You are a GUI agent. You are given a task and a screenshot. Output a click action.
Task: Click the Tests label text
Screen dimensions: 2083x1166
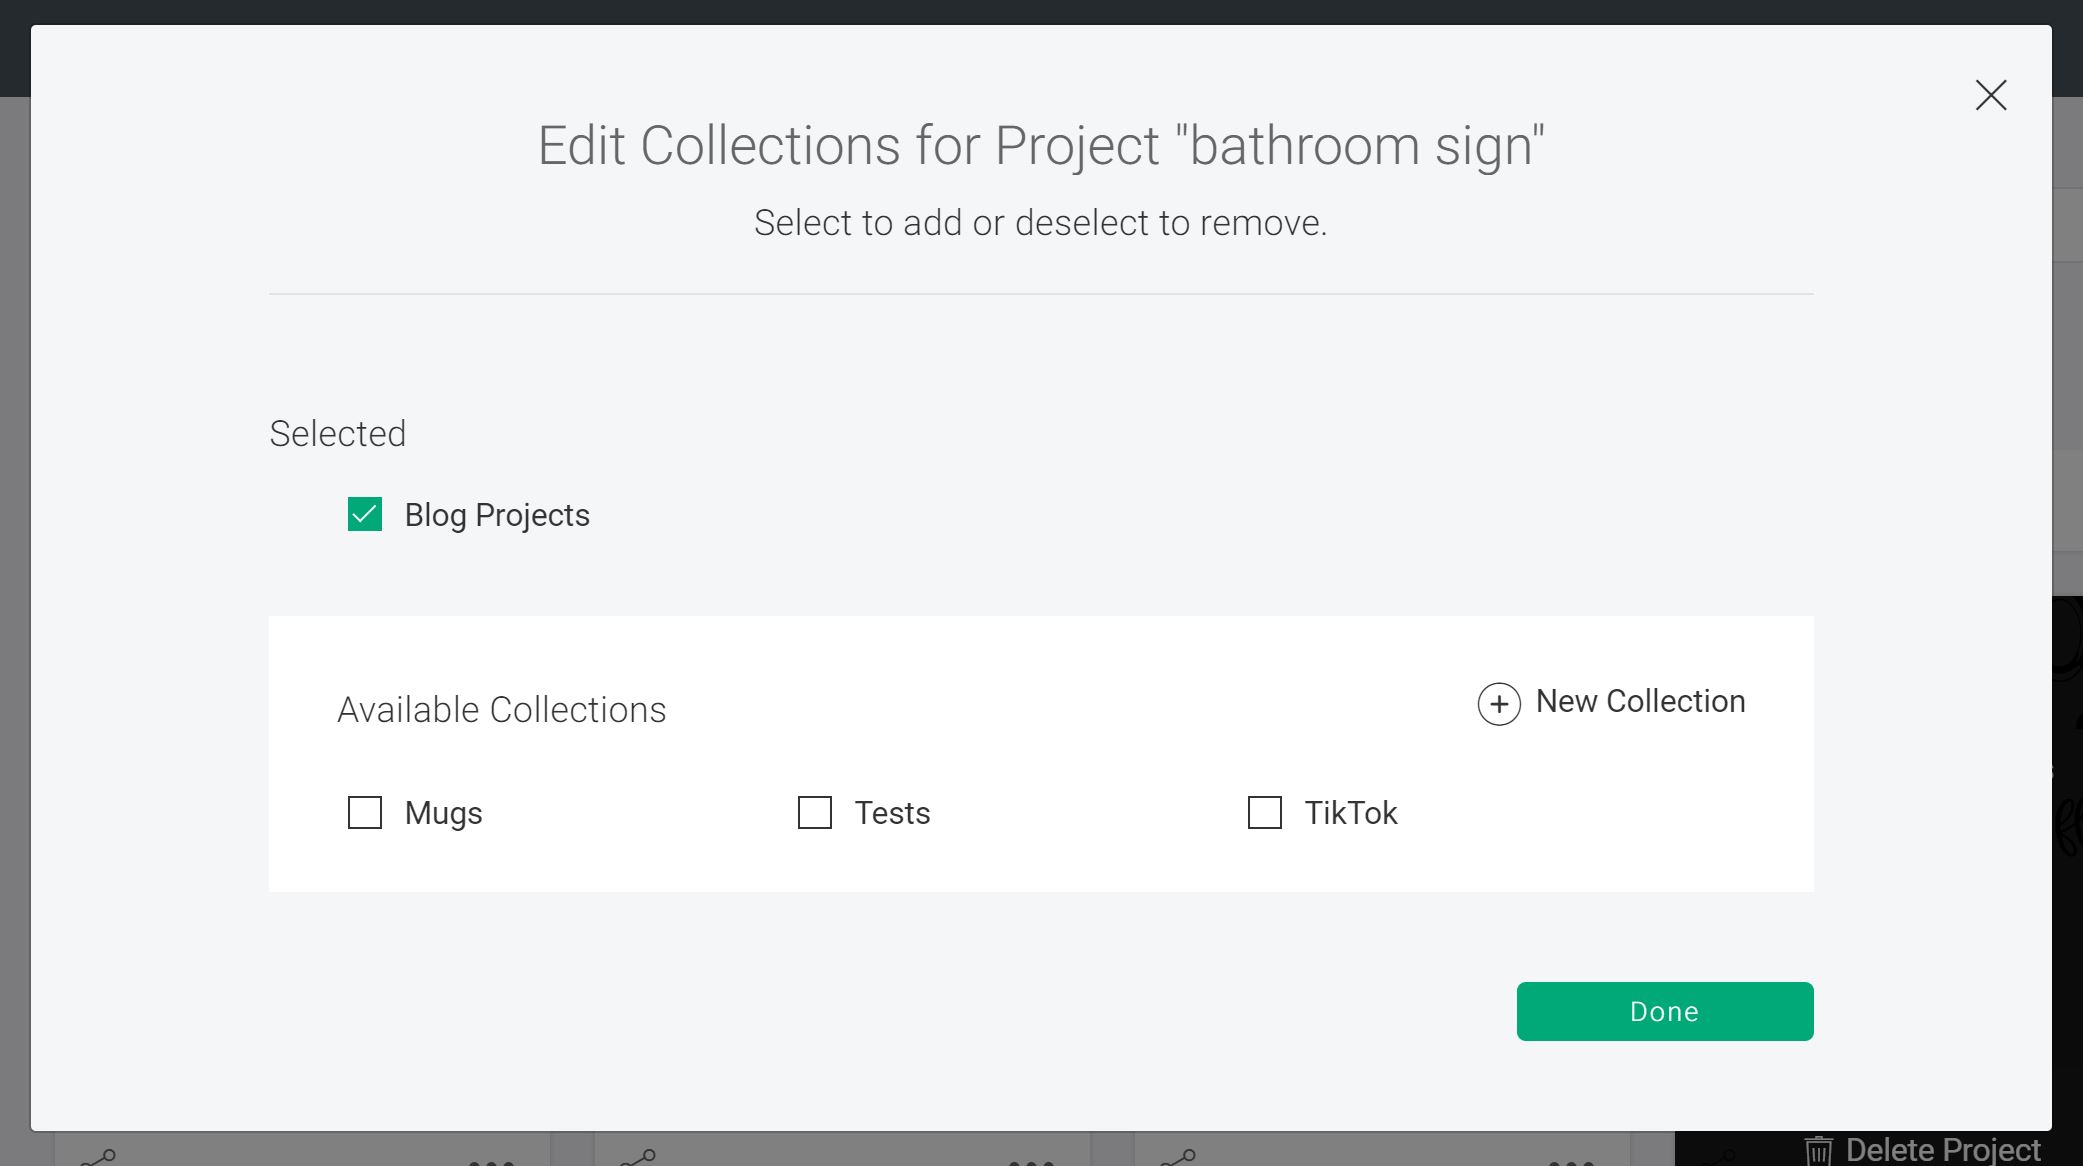891,813
